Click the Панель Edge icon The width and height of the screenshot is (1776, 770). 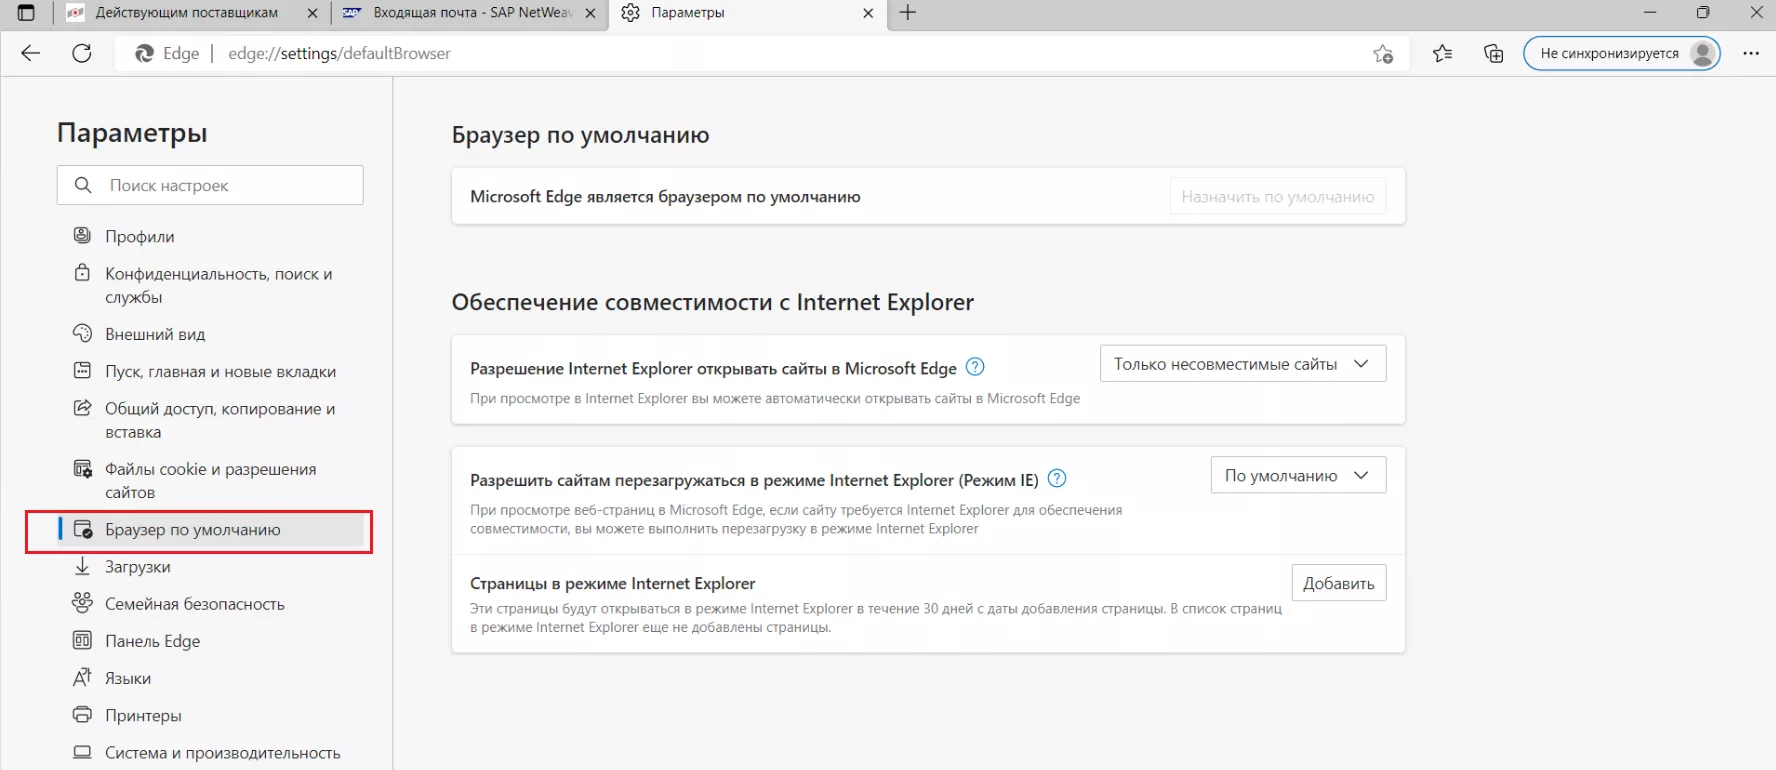[x=82, y=640]
